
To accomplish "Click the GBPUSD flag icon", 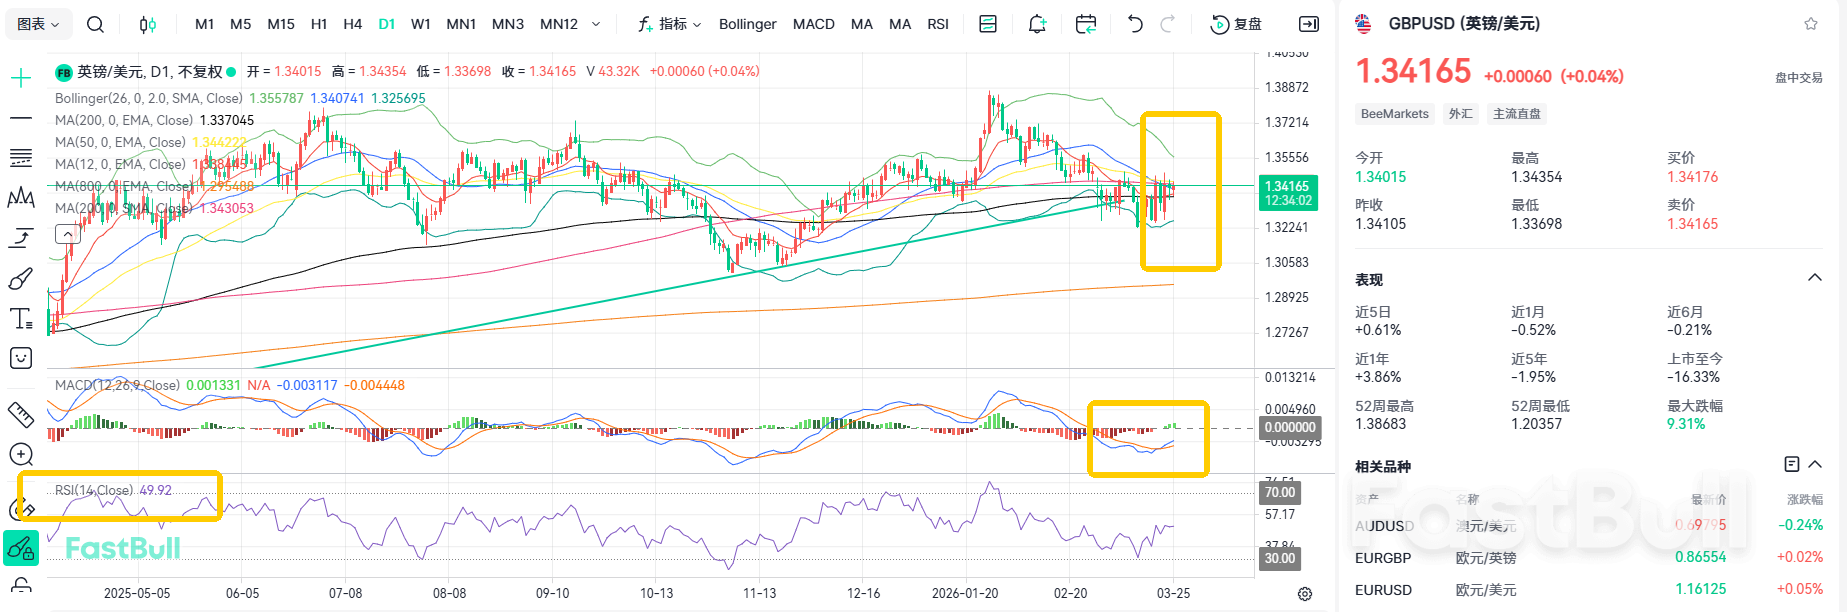I will tap(1364, 24).
